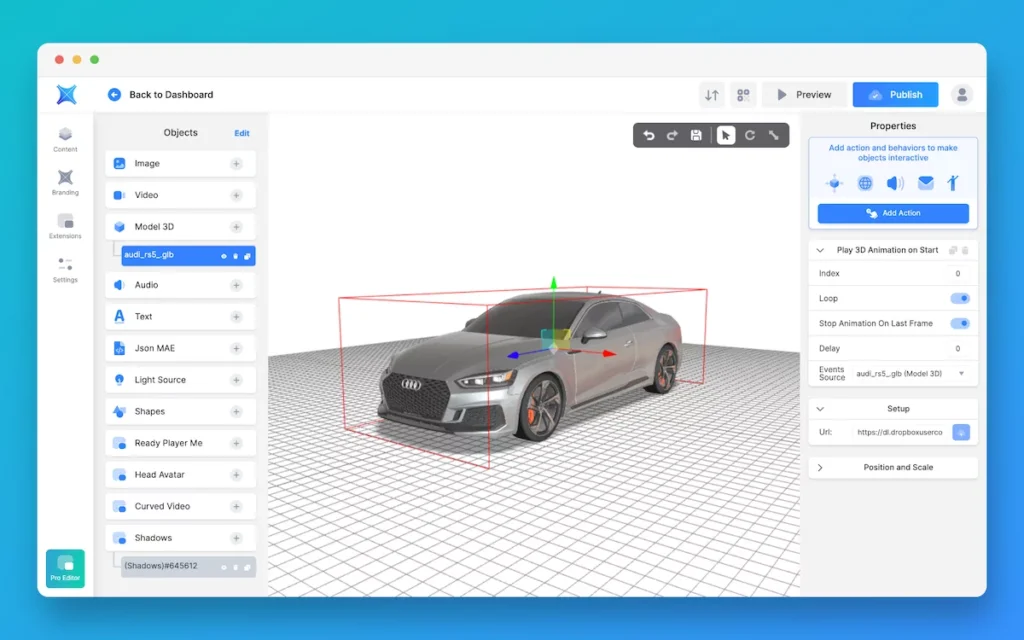Image resolution: width=1024 pixels, height=640 pixels.
Task: Click the Publish button
Action: tap(895, 95)
